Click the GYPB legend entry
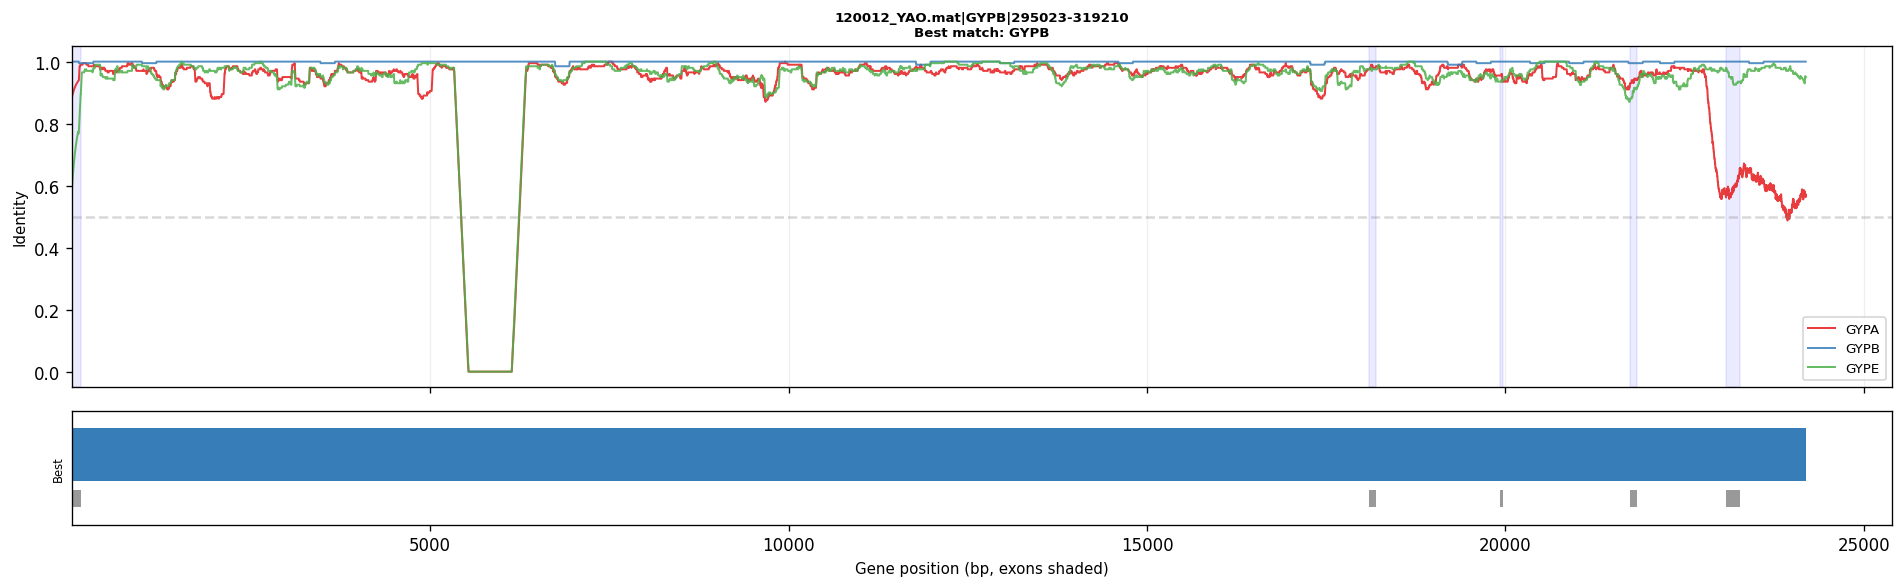Viewport: 1904px width, 588px height. click(1843, 349)
